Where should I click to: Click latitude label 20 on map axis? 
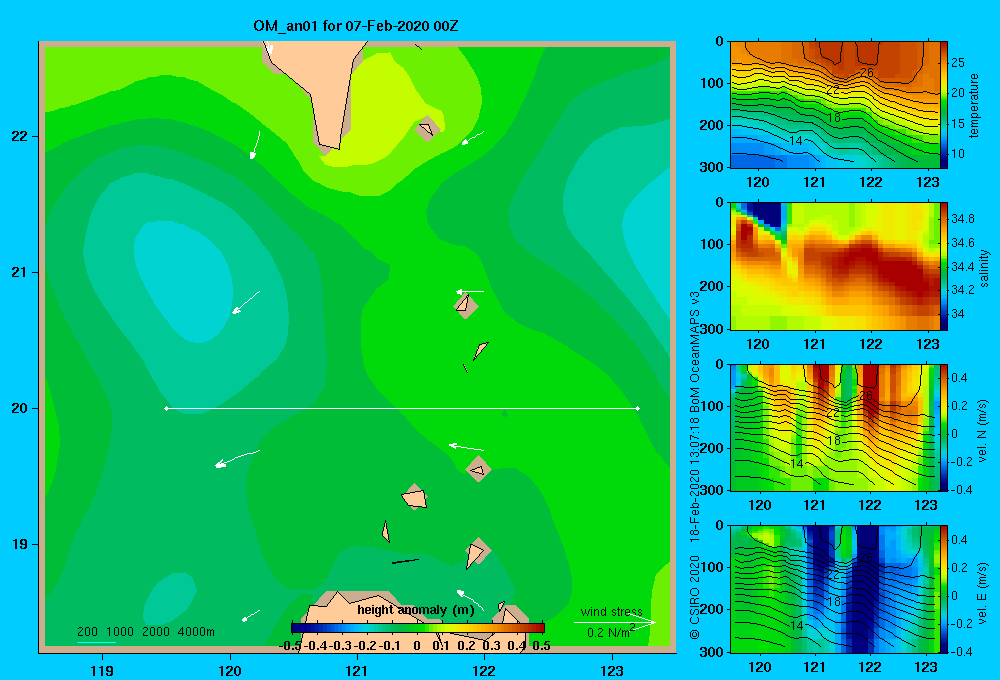click(x=20, y=408)
